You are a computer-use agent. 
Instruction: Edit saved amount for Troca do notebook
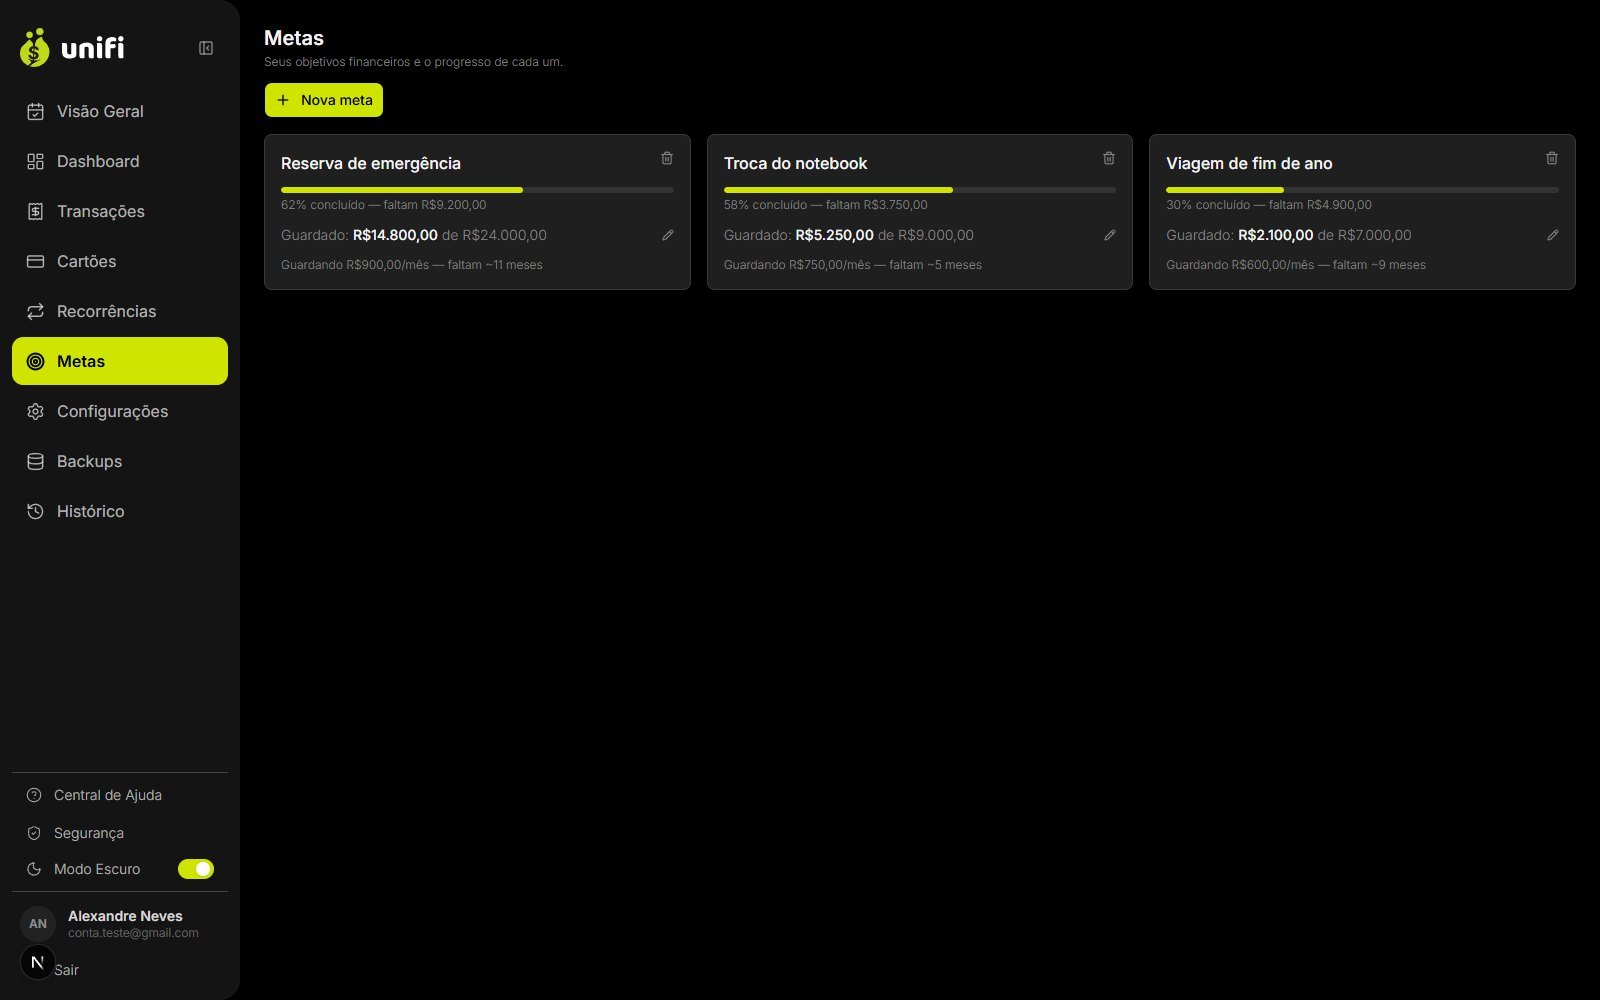pos(1110,235)
